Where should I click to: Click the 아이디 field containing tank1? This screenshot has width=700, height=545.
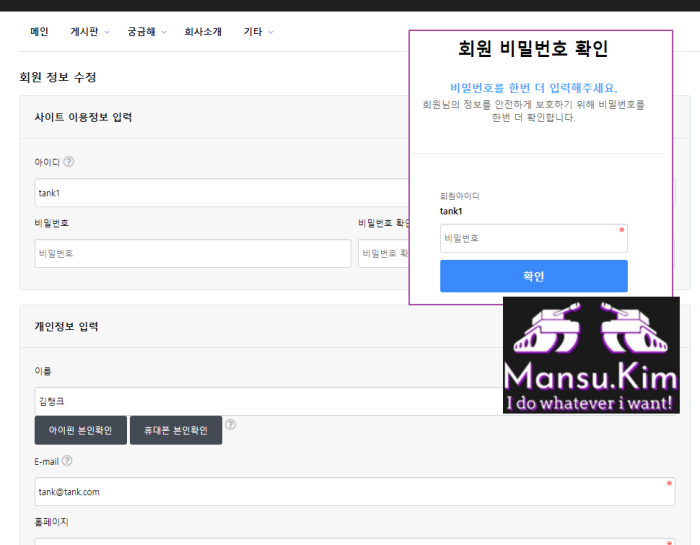[222, 193]
